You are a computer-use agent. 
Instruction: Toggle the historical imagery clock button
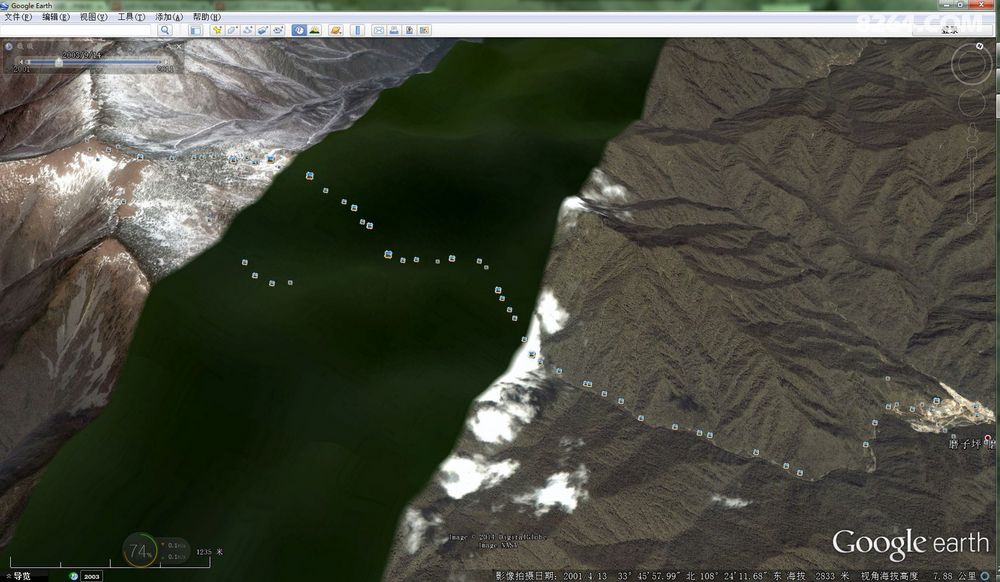click(x=298, y=30)
